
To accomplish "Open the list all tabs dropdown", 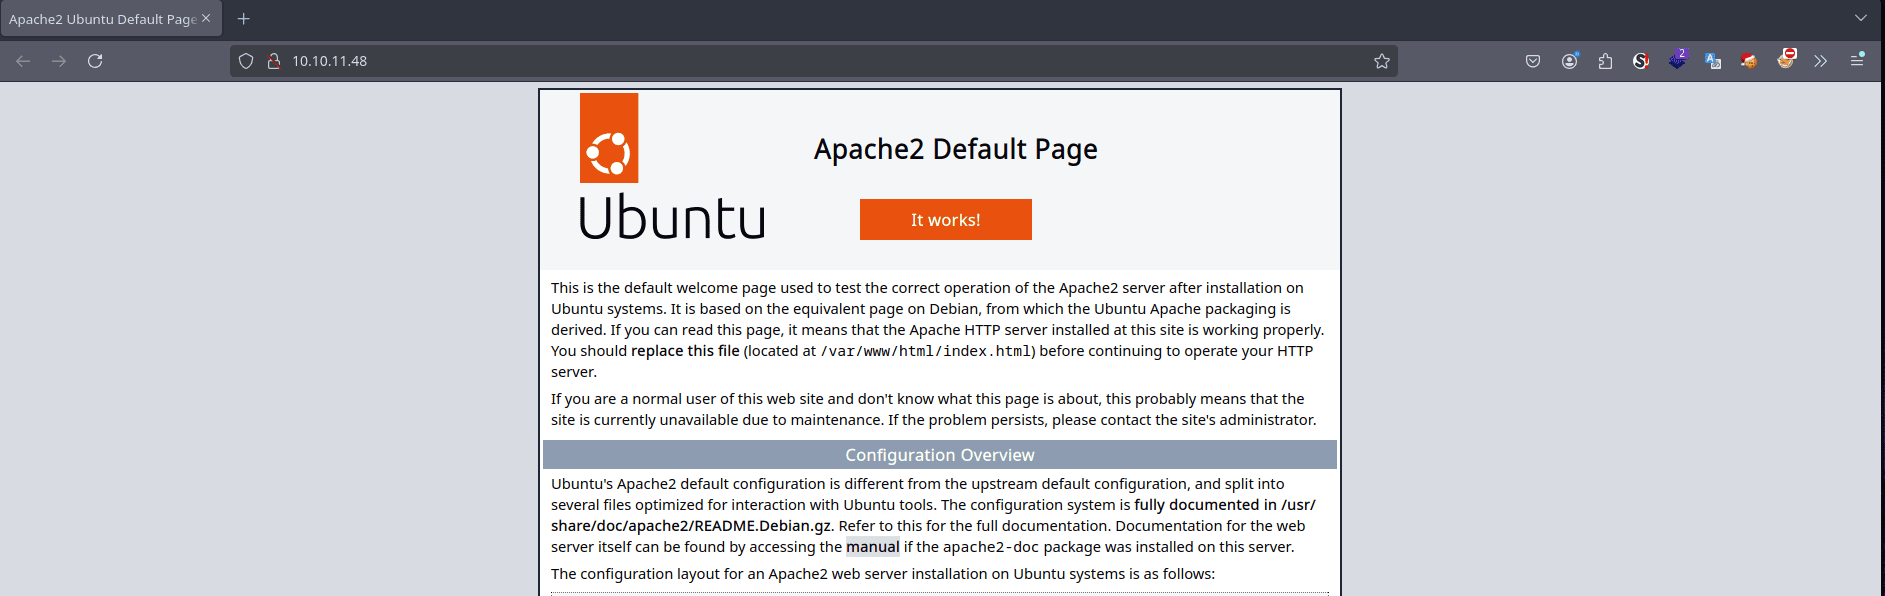I will click(1861, 18).
